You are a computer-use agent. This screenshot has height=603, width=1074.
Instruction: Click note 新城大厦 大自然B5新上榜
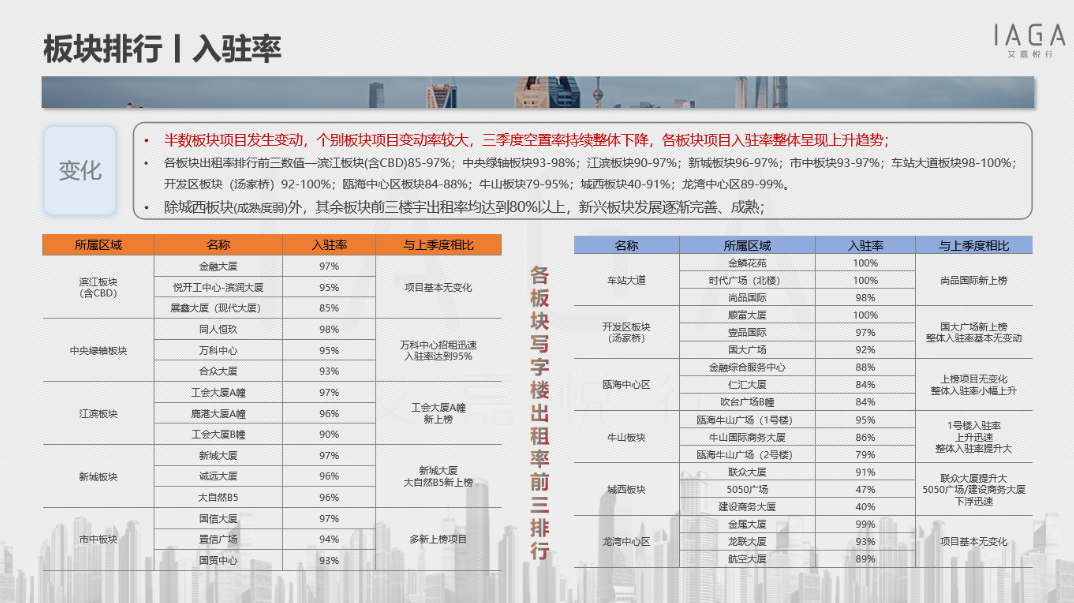pos(438,476)
